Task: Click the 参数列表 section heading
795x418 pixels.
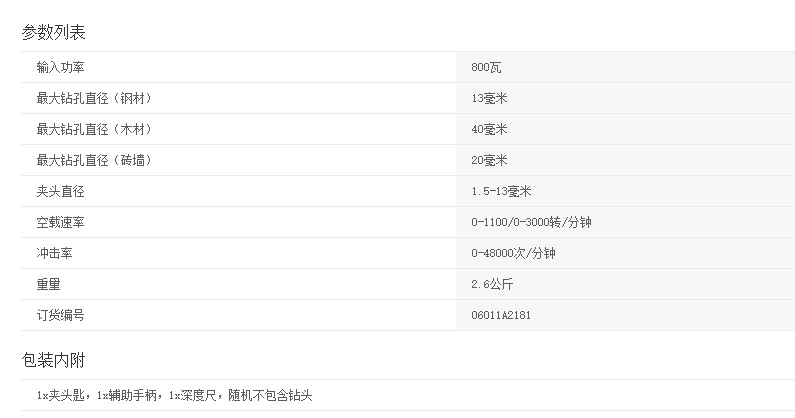Action: click(x=54, y=32)
